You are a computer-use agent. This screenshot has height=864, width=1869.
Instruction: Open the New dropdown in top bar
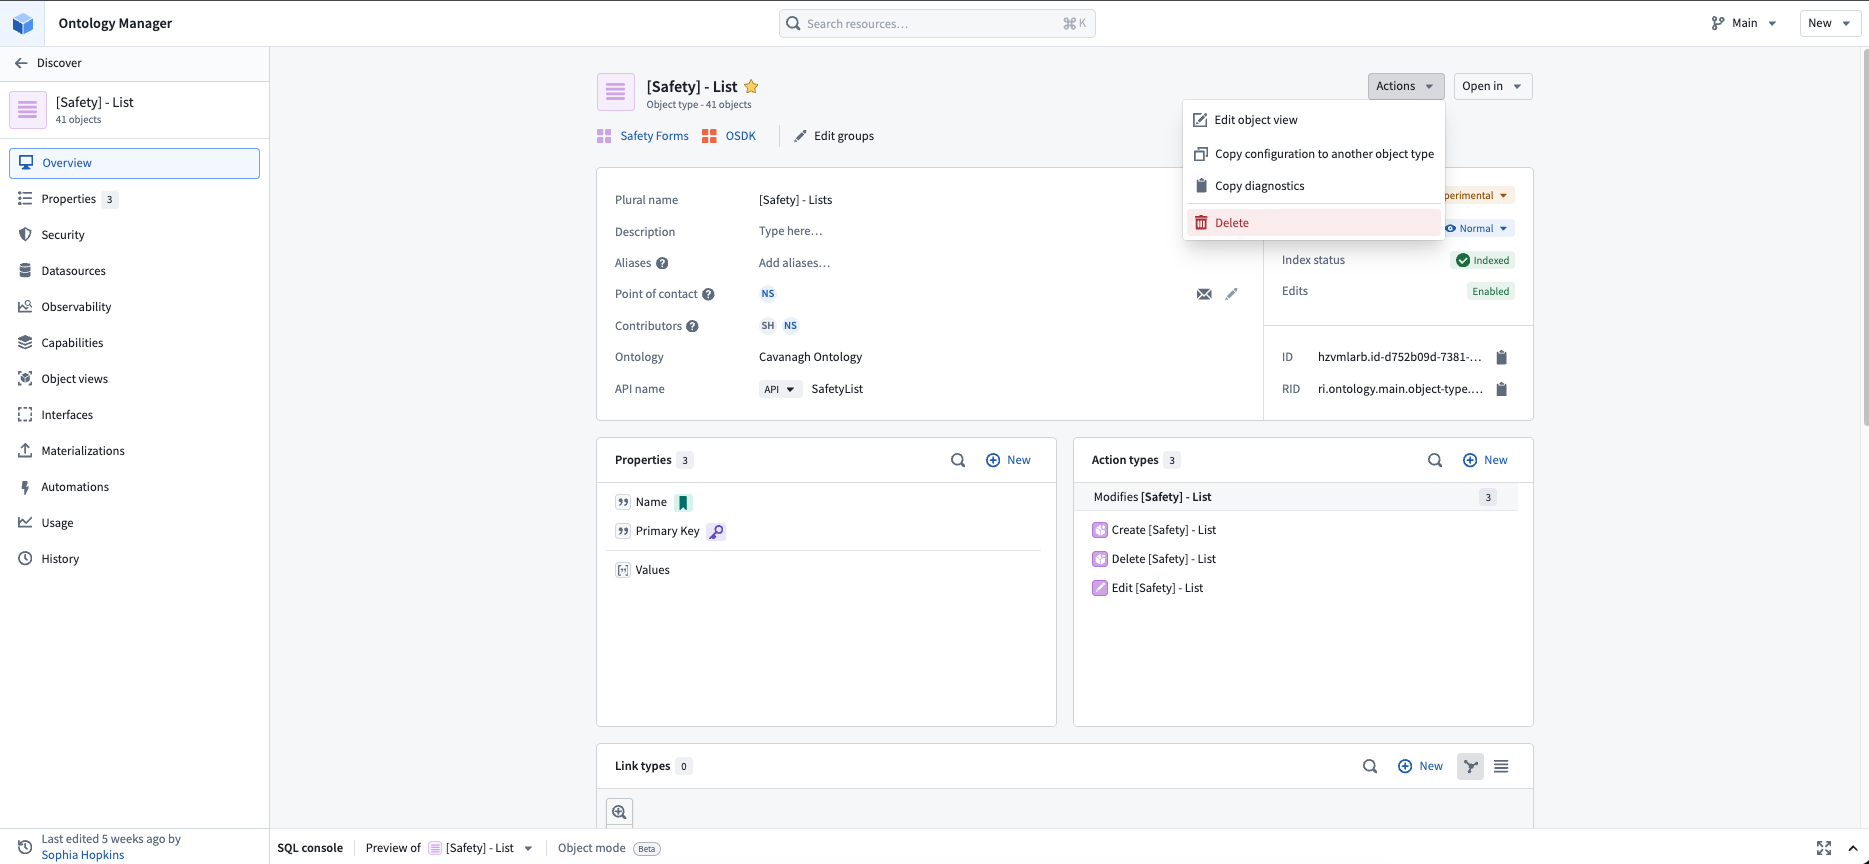pos(1830,23)
